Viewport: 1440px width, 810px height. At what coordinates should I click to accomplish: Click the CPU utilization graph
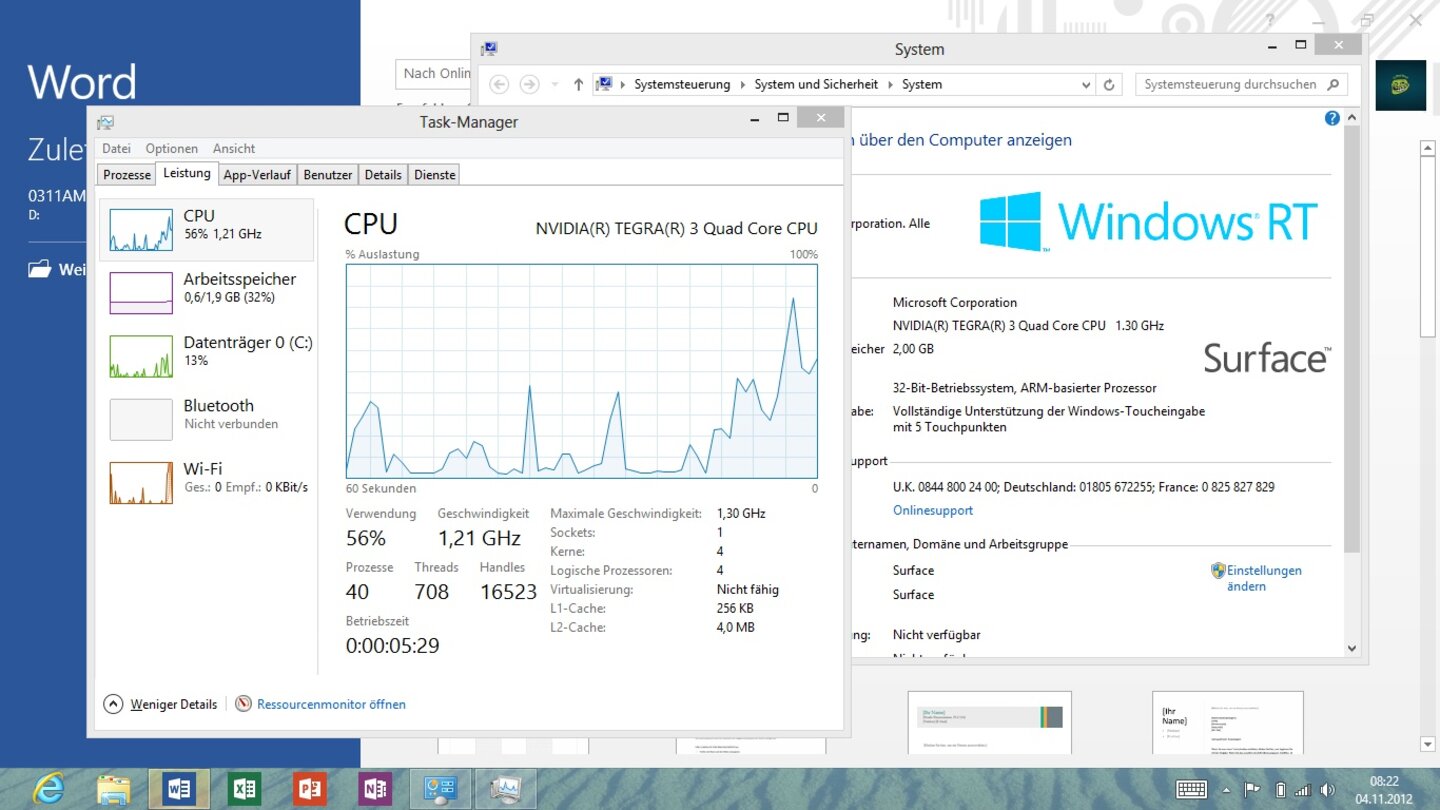click(582, 371)
